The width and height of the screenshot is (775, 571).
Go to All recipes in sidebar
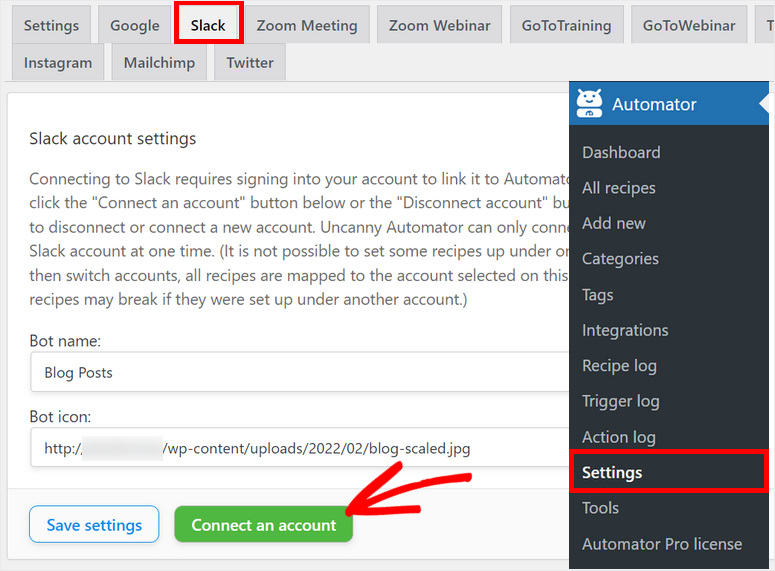[x=619, y=188]
